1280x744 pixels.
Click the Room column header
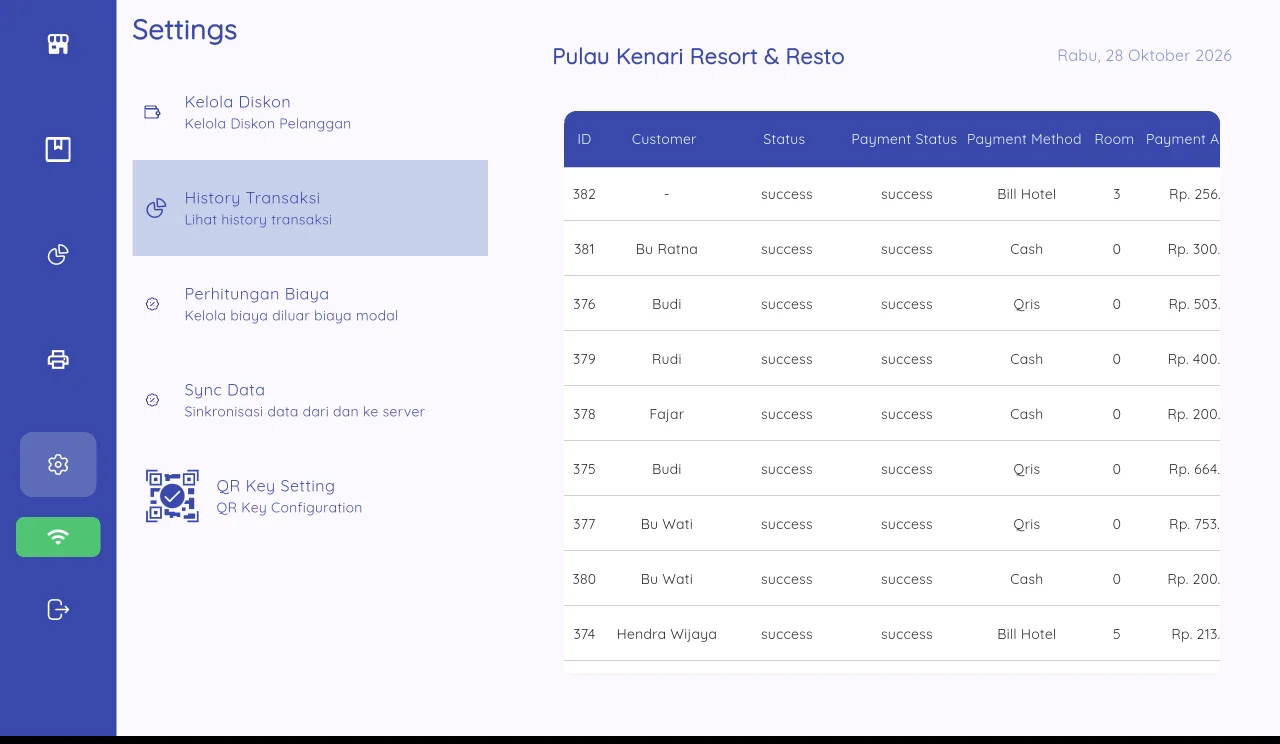point(1114,139)
